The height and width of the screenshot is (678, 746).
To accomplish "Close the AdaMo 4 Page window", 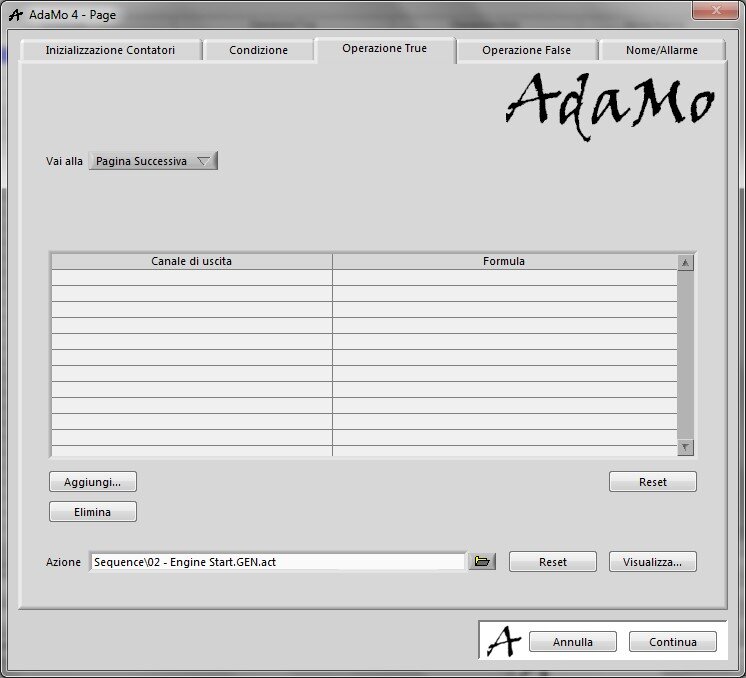I will click(714, 10).
